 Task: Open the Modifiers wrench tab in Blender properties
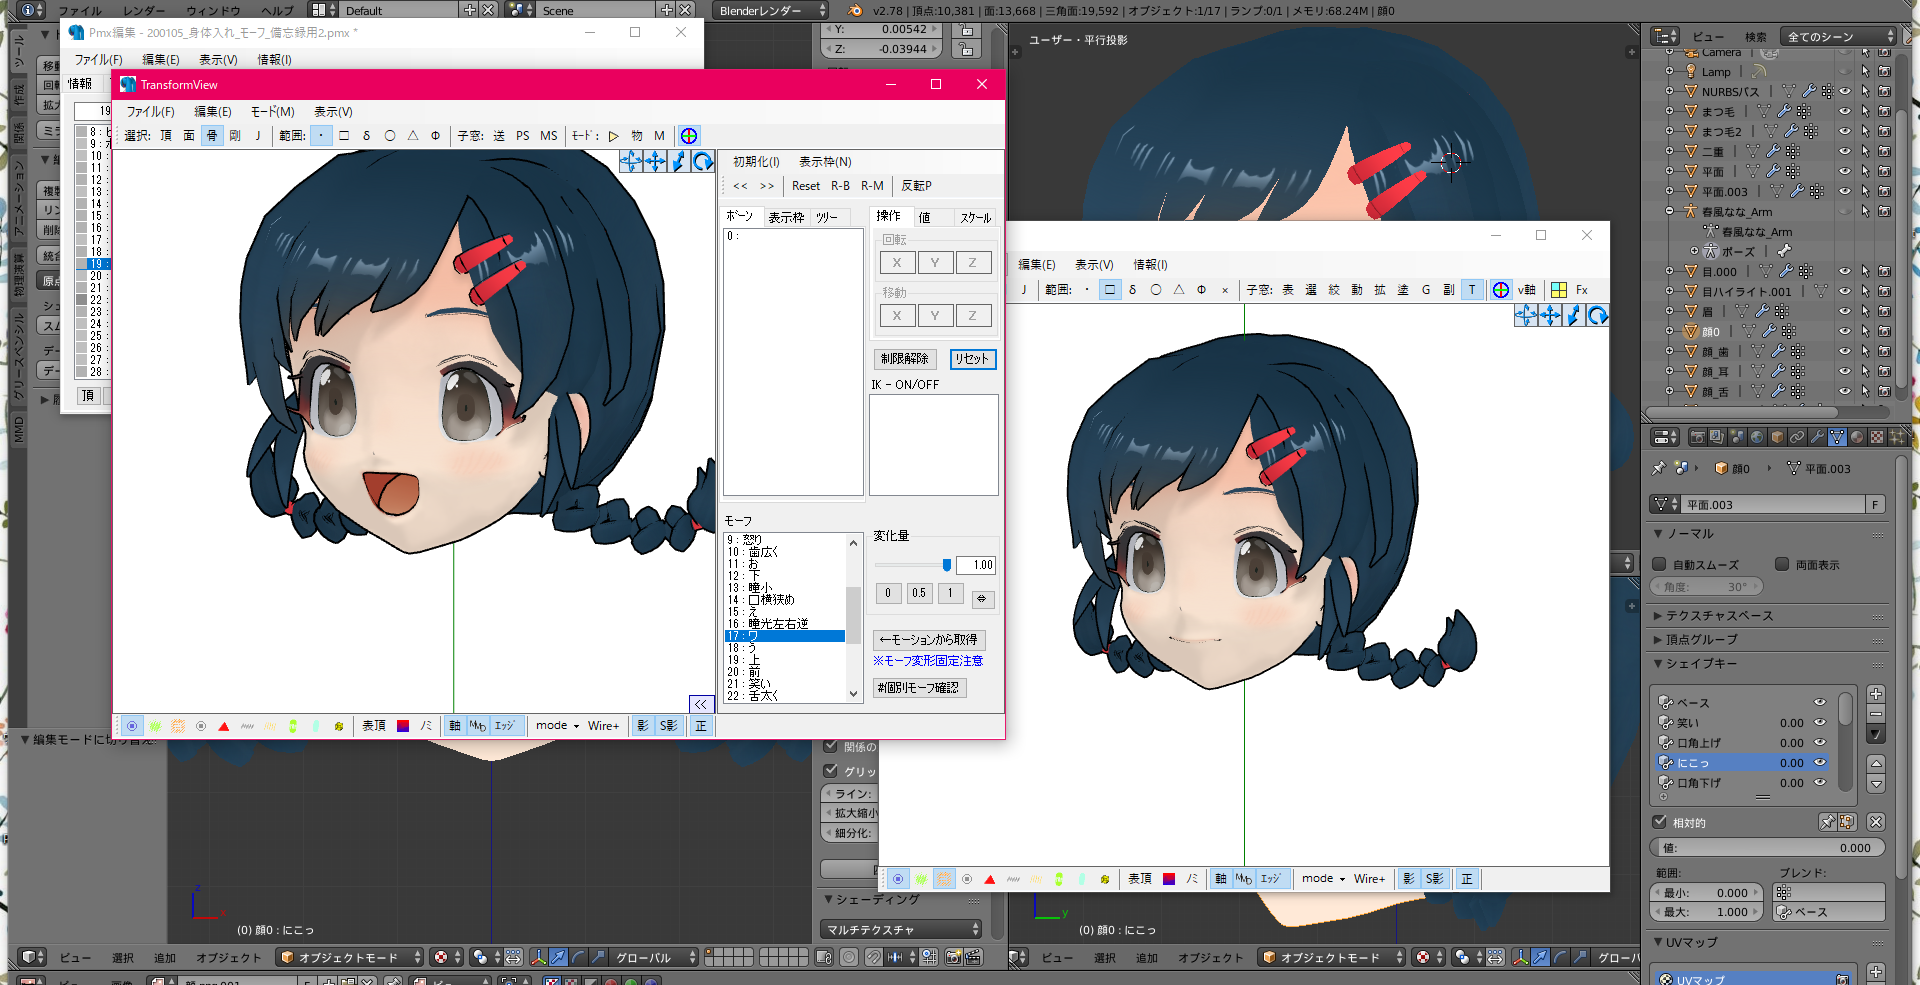(x=1817, y=437)
